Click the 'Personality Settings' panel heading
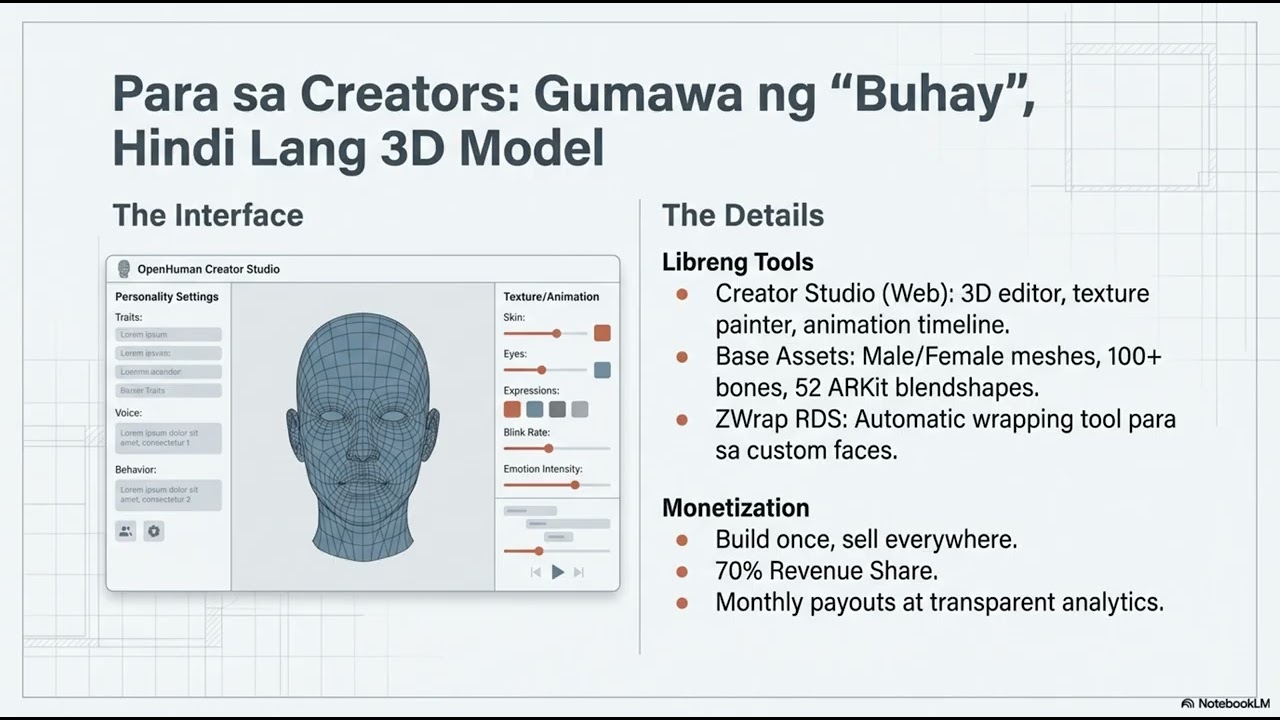The image size is (1280, 720). click(167, 297)
